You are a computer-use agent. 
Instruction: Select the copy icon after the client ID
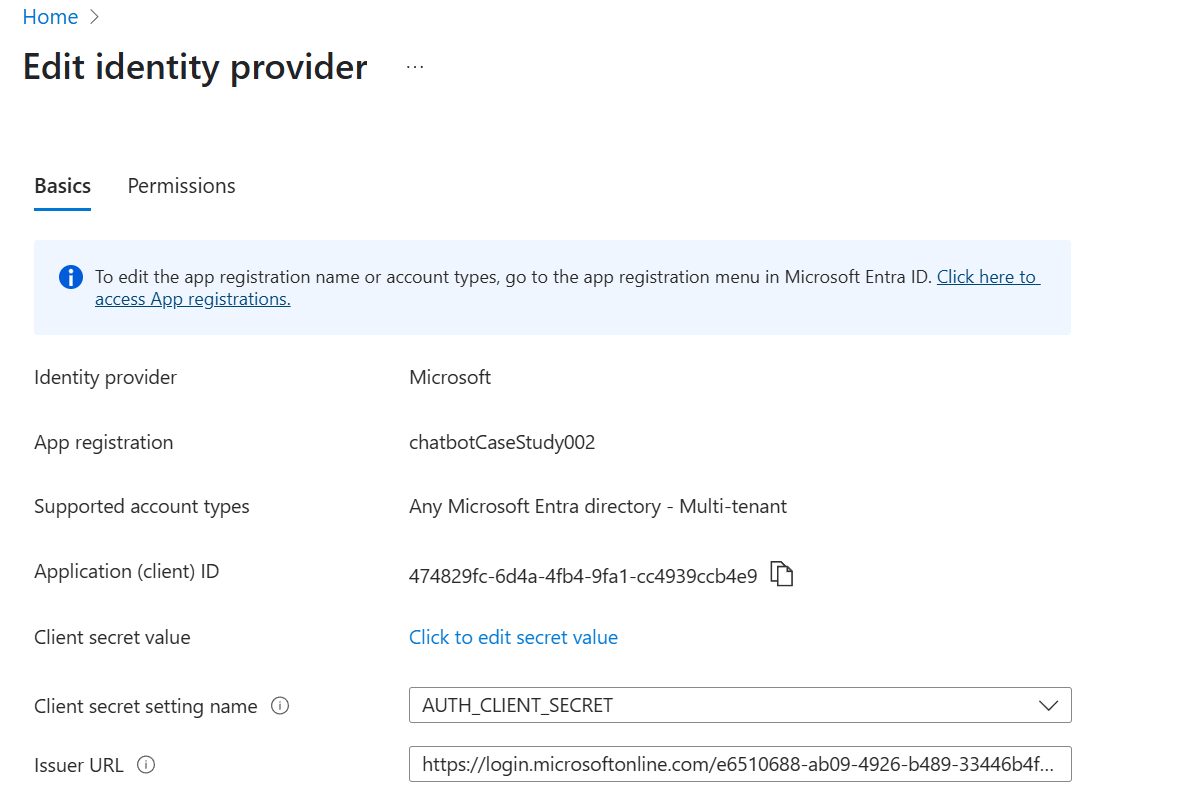(x=782, y=573)
